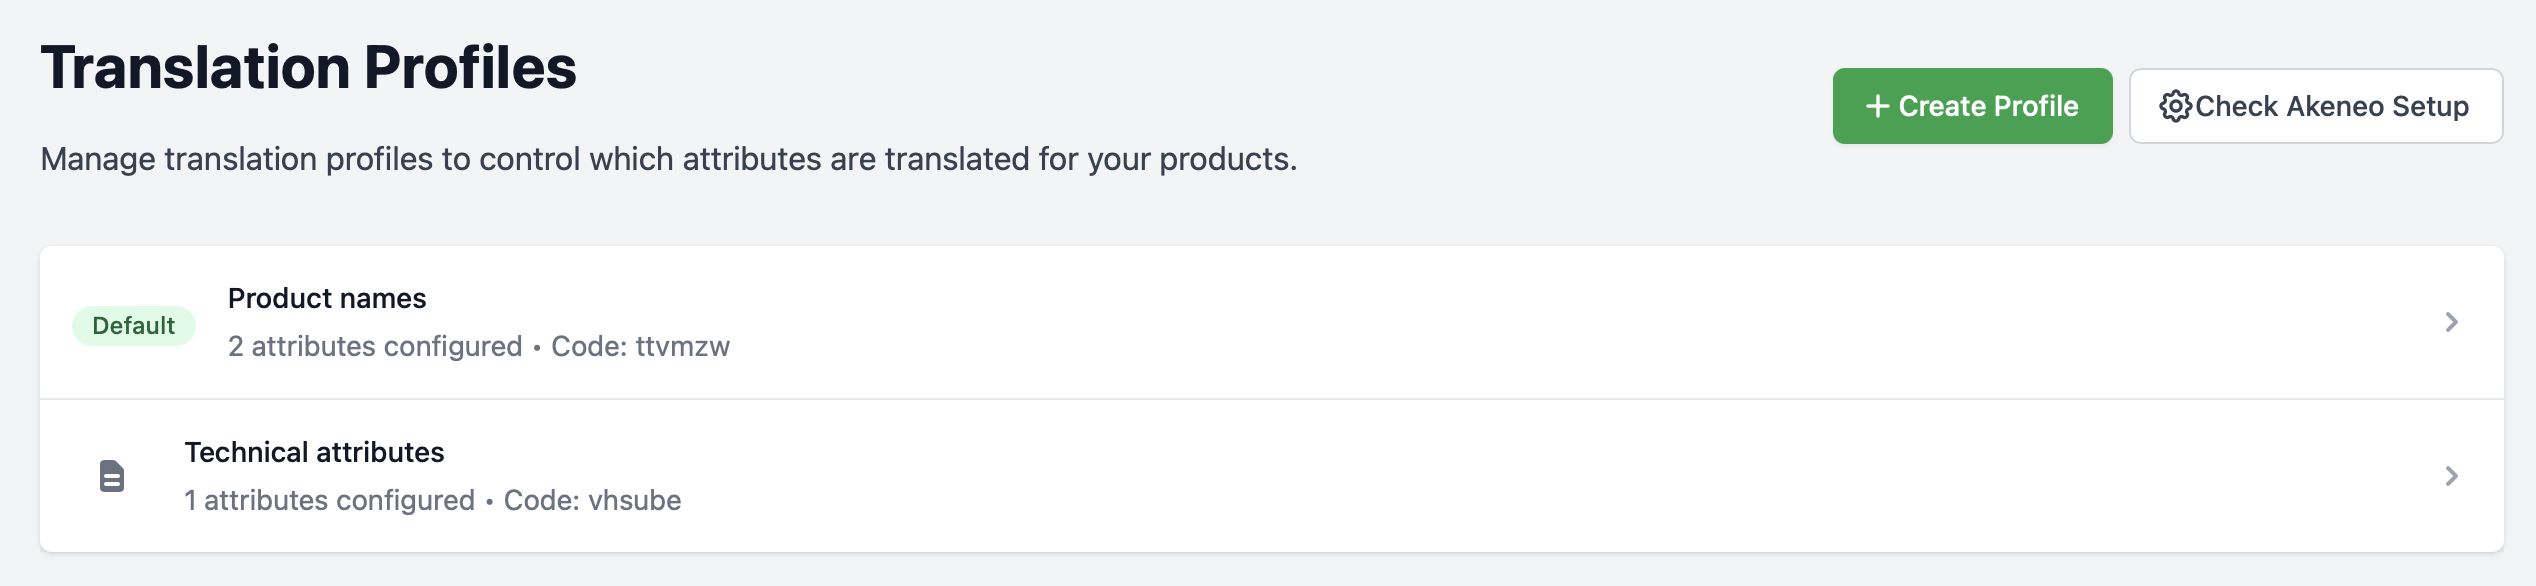
Task: Click the "1 attributes configured" text
Action: [x=329, y=500]
